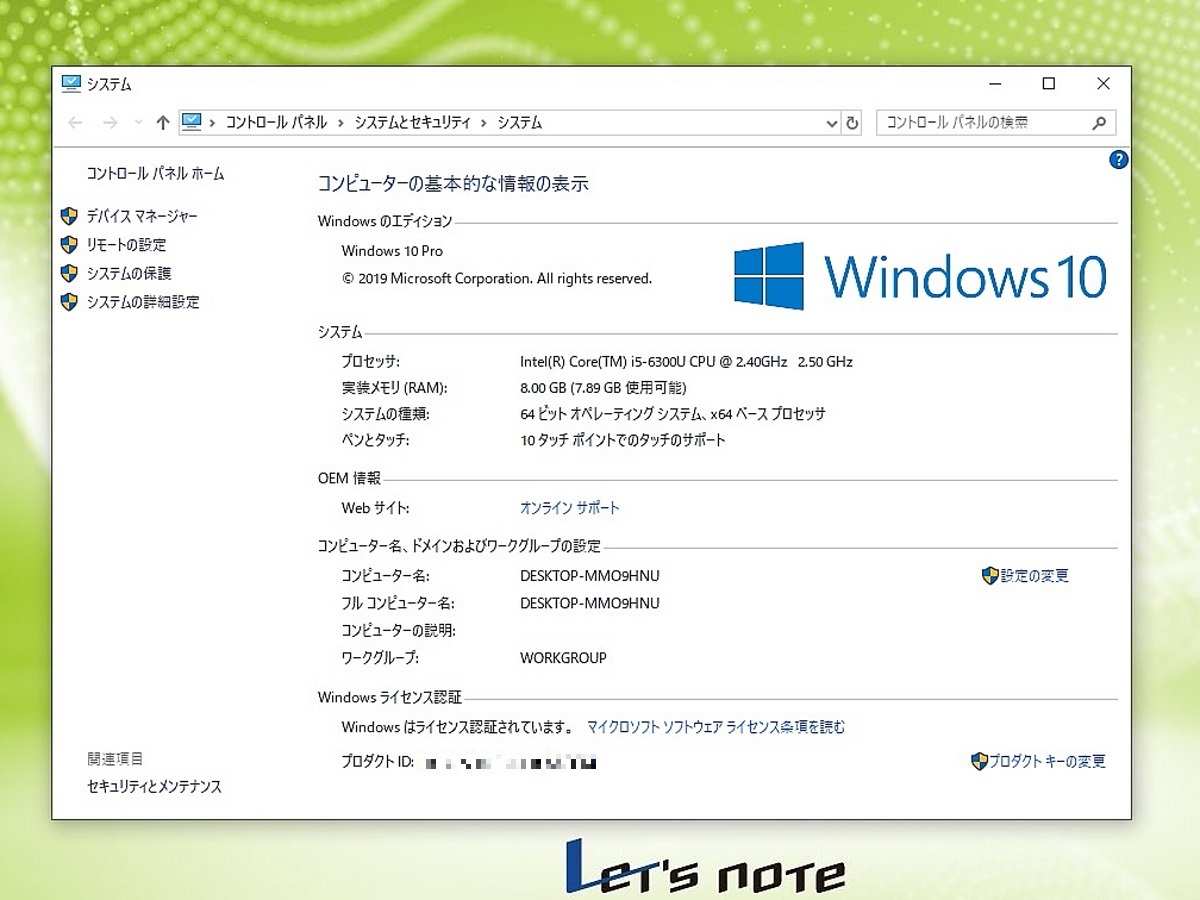
Task: Expand the address bar history dropdown
Action: coord(832,123)
